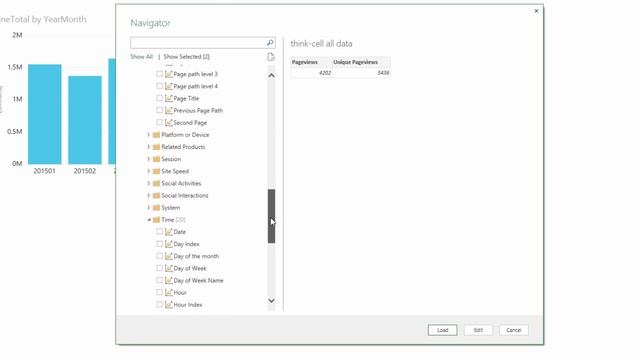Click the Day of Week Name chart icon
640x360 pixels.
click(x=169, y=280)
